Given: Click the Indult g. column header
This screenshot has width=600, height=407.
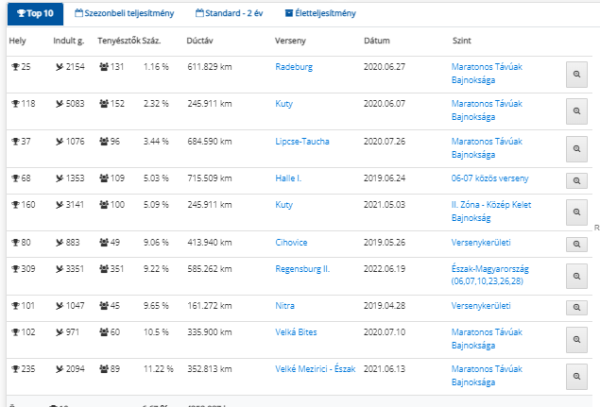Looking at the screenshot, I should tap(68, 41).
